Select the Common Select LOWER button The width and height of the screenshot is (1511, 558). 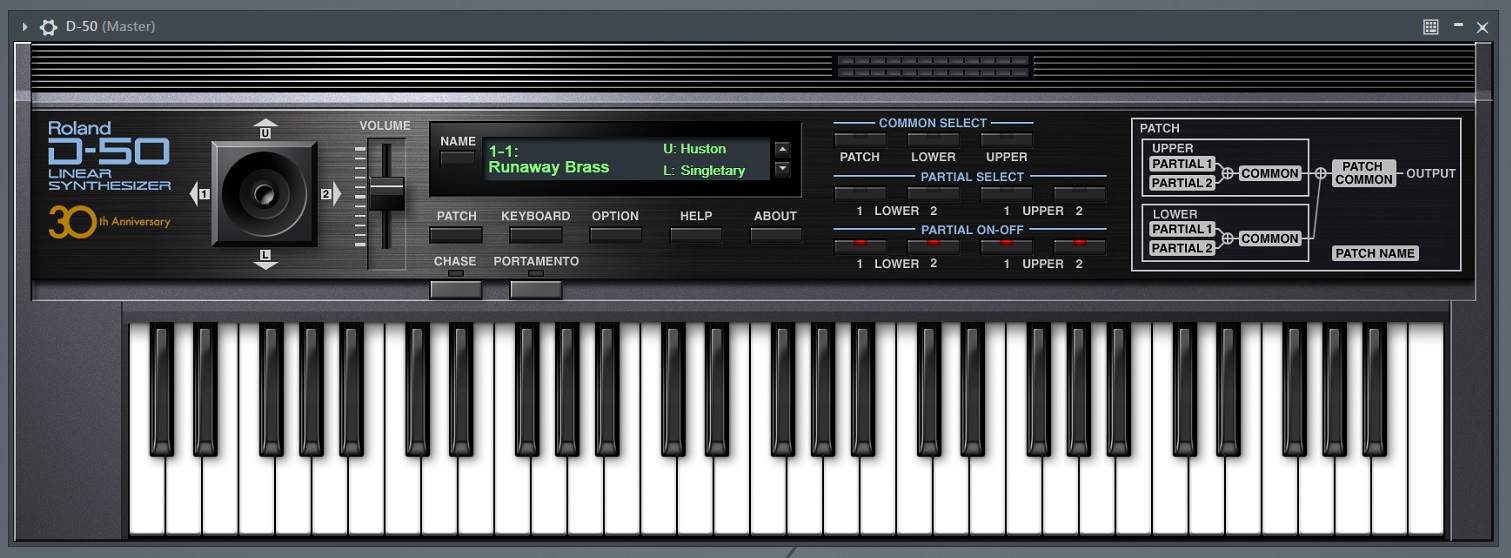(x=933, y=140)
